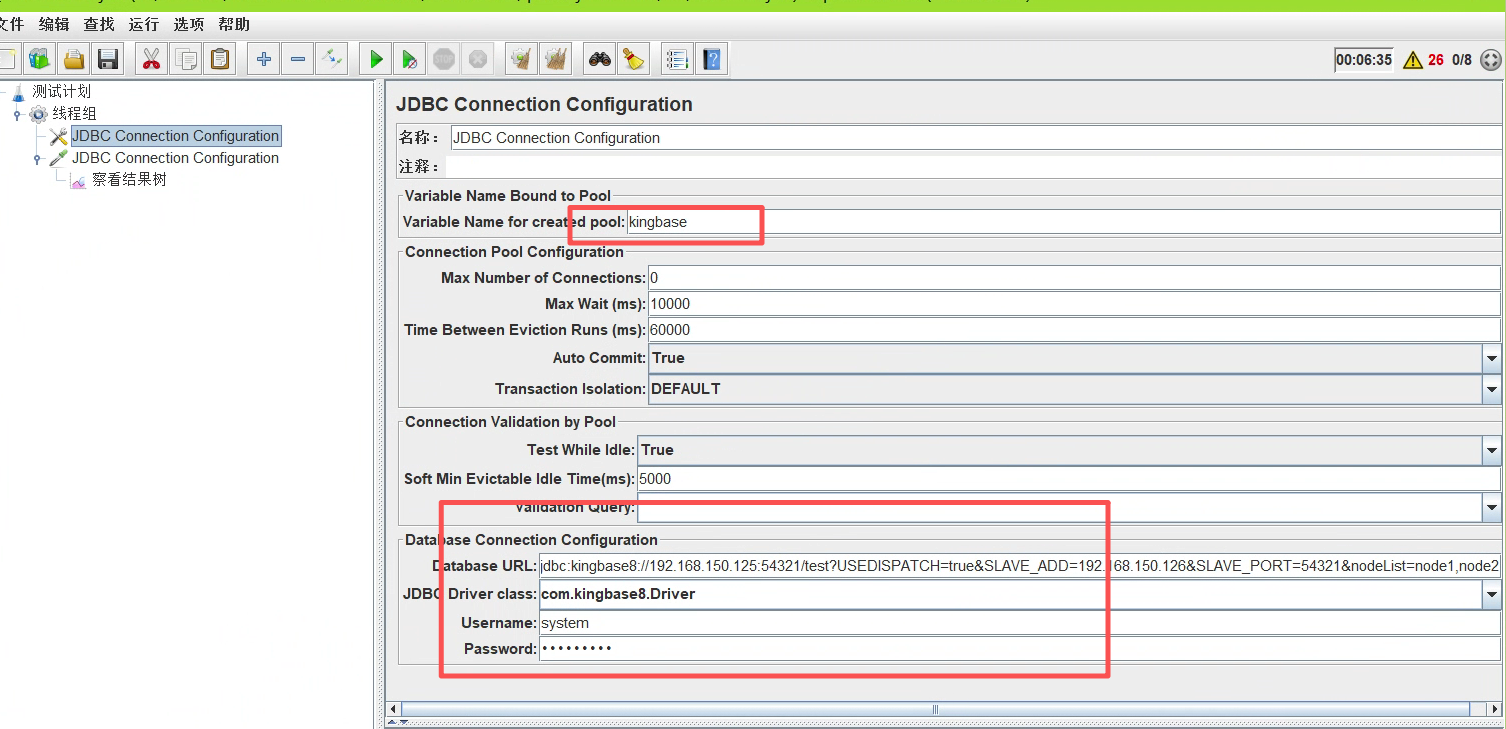Click the horizontal scrollbar at panel bottom
1506x729 pixels.
tap(936, 709)
